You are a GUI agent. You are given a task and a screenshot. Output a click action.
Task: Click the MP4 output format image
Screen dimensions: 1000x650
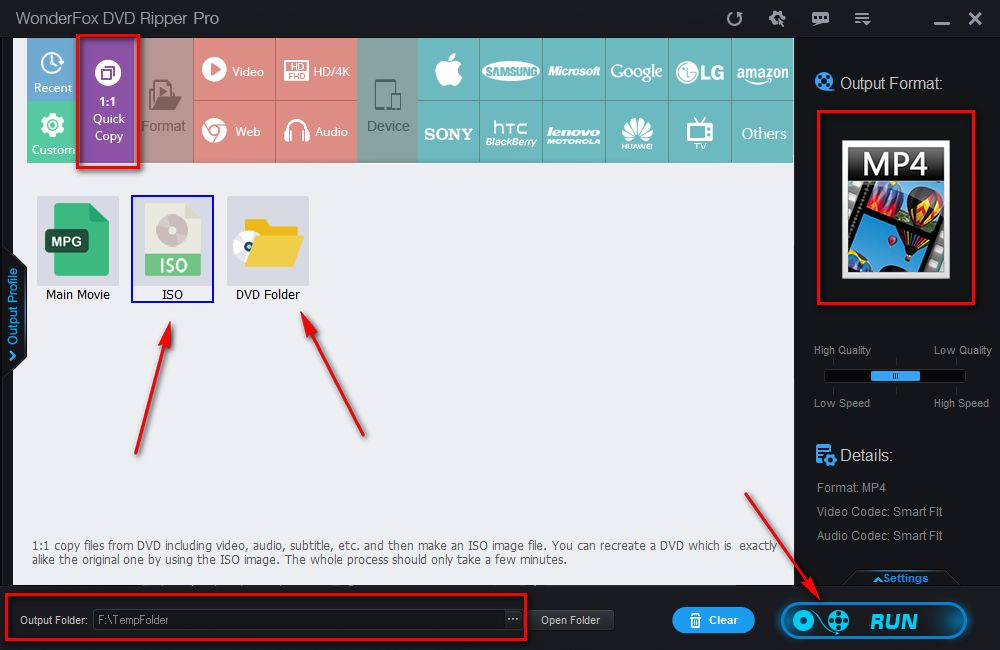[895, 209]
